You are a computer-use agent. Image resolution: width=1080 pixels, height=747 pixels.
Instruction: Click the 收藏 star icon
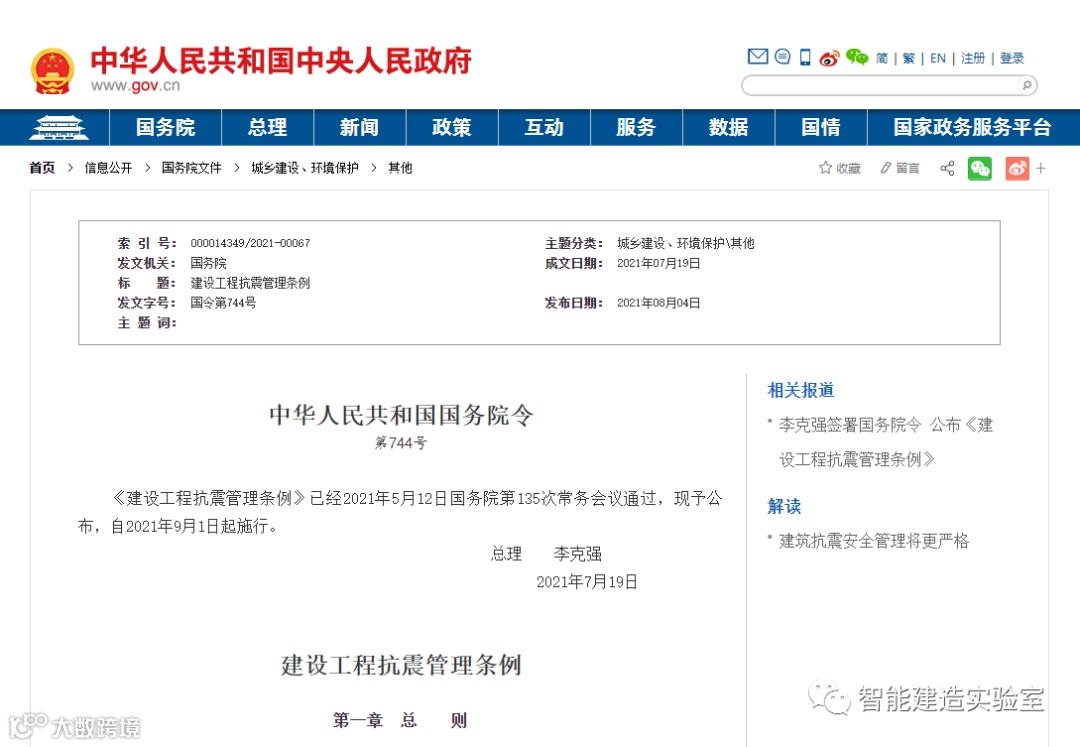point(825,168)
